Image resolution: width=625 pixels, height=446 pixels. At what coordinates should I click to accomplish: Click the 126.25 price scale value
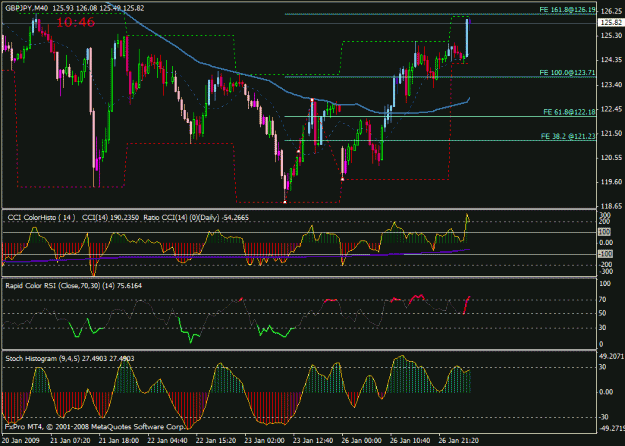click(611, 11)
